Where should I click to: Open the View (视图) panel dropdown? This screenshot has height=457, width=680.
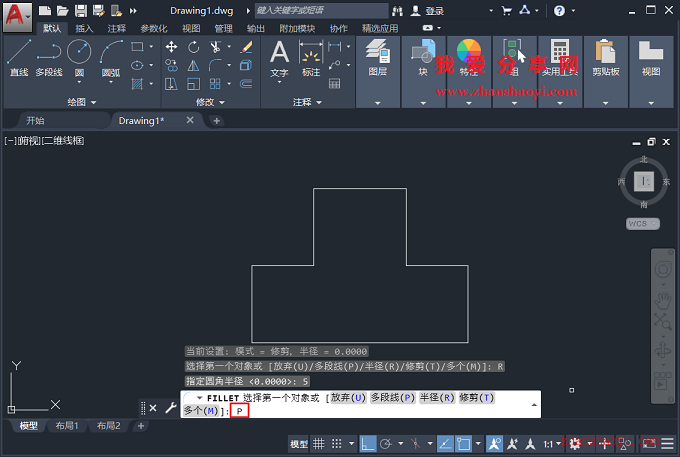tap(651, 103)
